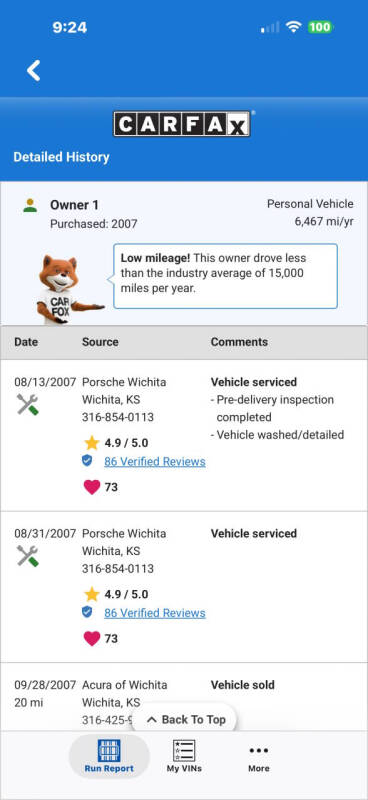Tap the Low mileage info bubble
368x800 pixels.
coord(225,276)
